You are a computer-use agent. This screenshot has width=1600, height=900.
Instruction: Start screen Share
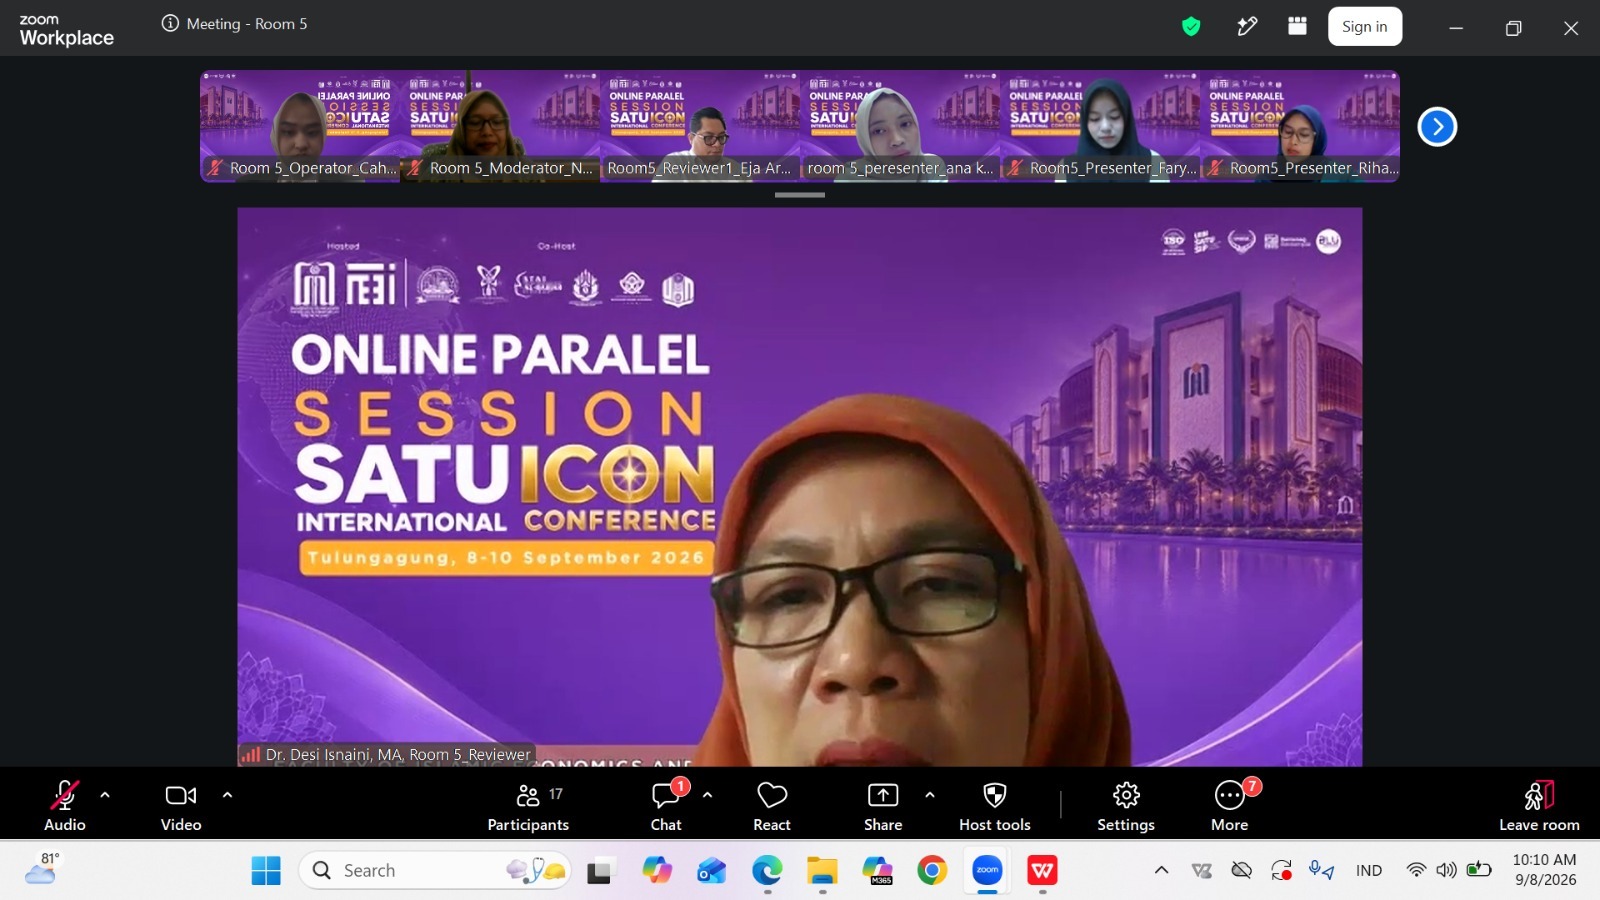point(883,806)
